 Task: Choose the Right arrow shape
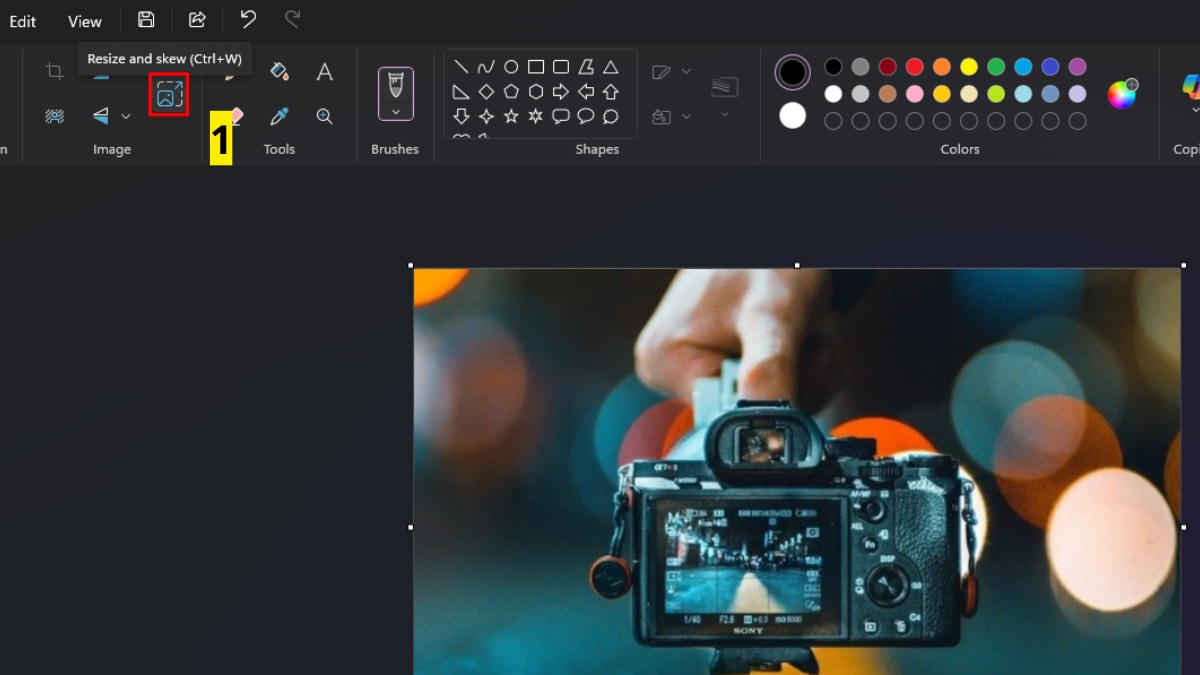561,92
